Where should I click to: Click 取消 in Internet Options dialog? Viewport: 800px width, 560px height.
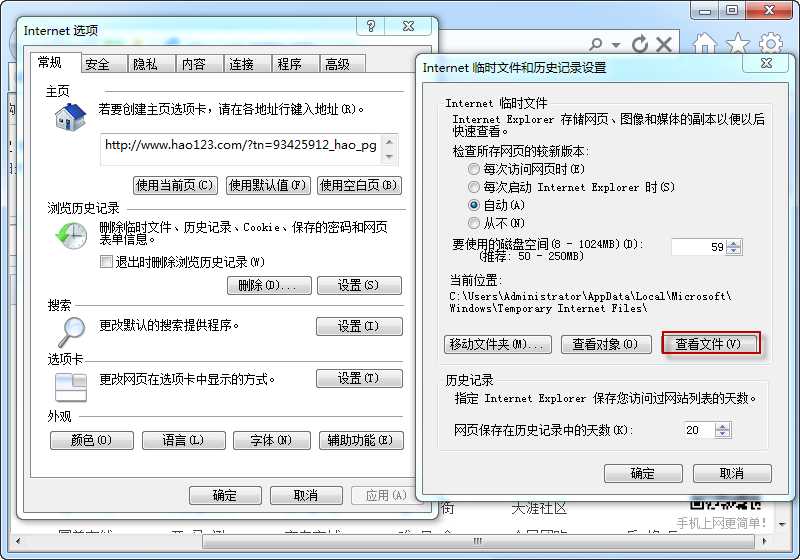[306, 495]
